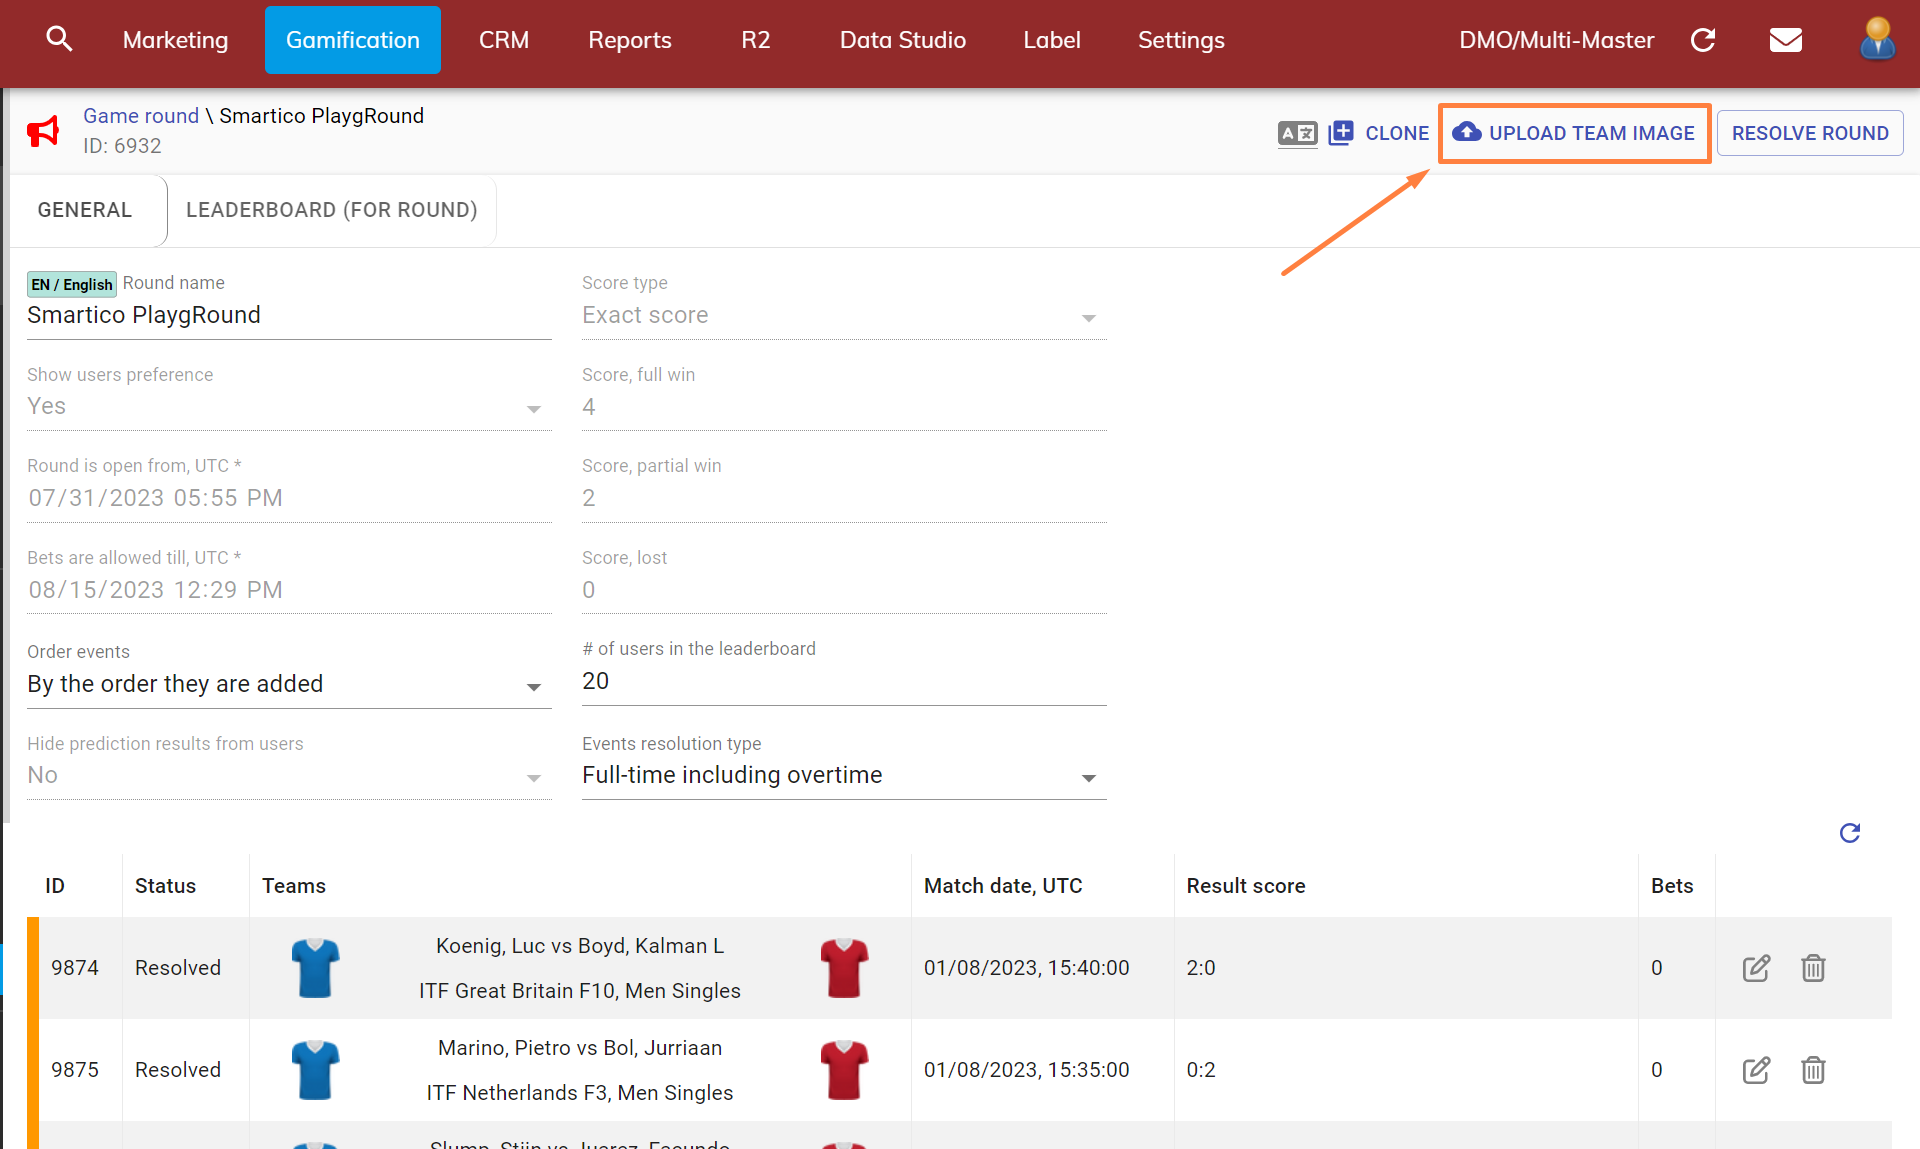The image size is (1920, 1149).
Task: Open the CRM menu
Action: pyautogui.click(x=503, y=40)
